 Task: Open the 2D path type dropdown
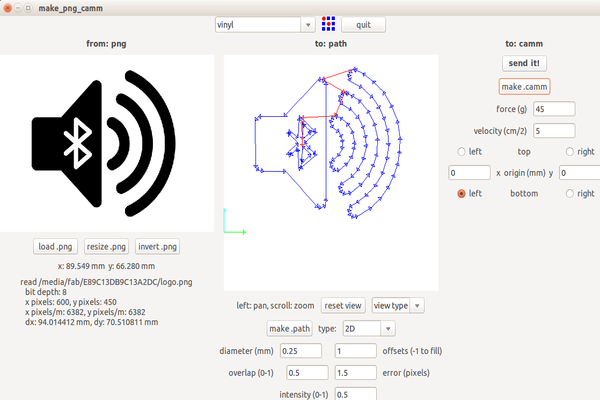coord(369,328)
